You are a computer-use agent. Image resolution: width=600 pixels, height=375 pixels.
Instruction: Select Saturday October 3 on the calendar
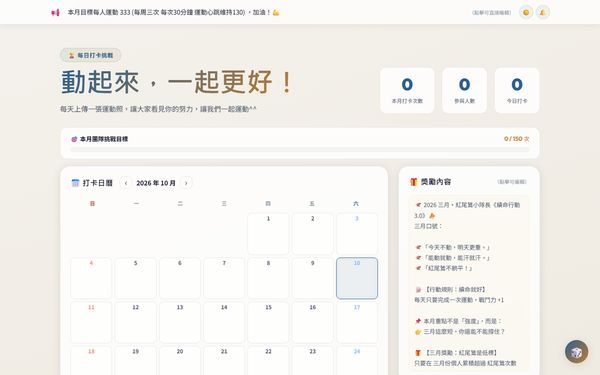pos(357,234)
